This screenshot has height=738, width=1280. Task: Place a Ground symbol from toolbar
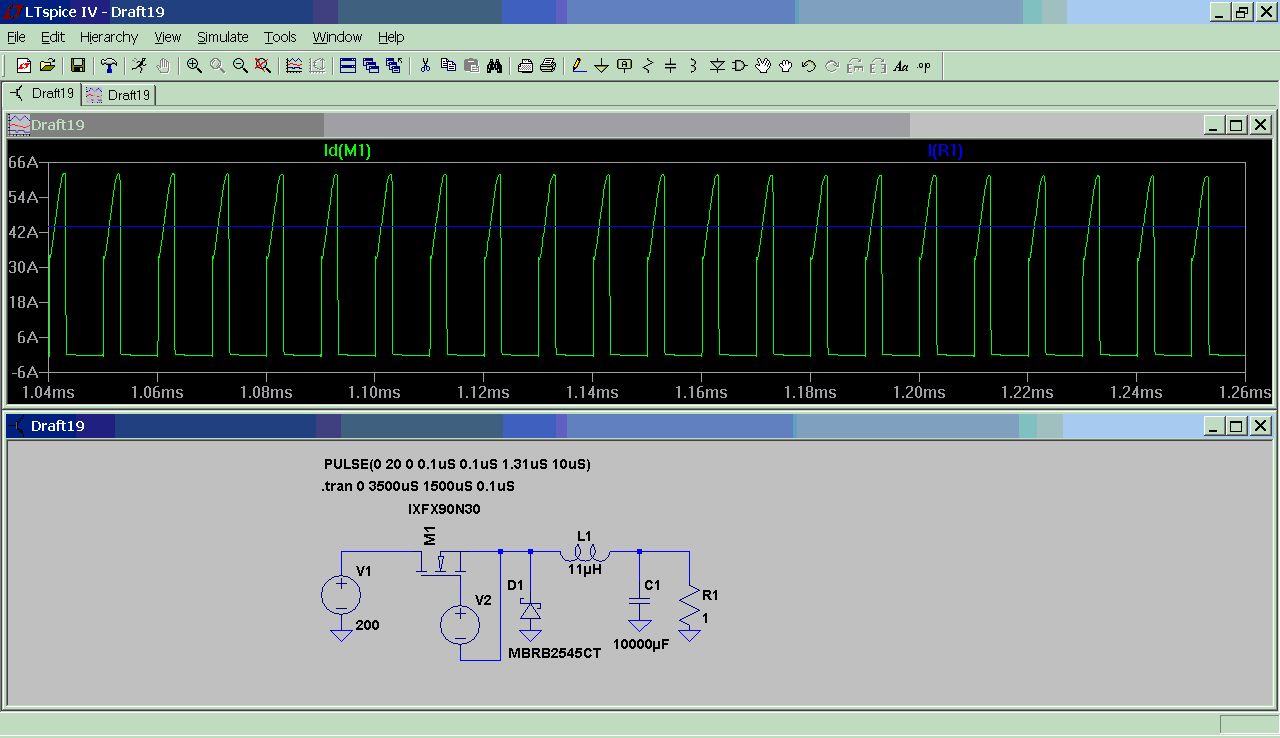pos(602,66)
